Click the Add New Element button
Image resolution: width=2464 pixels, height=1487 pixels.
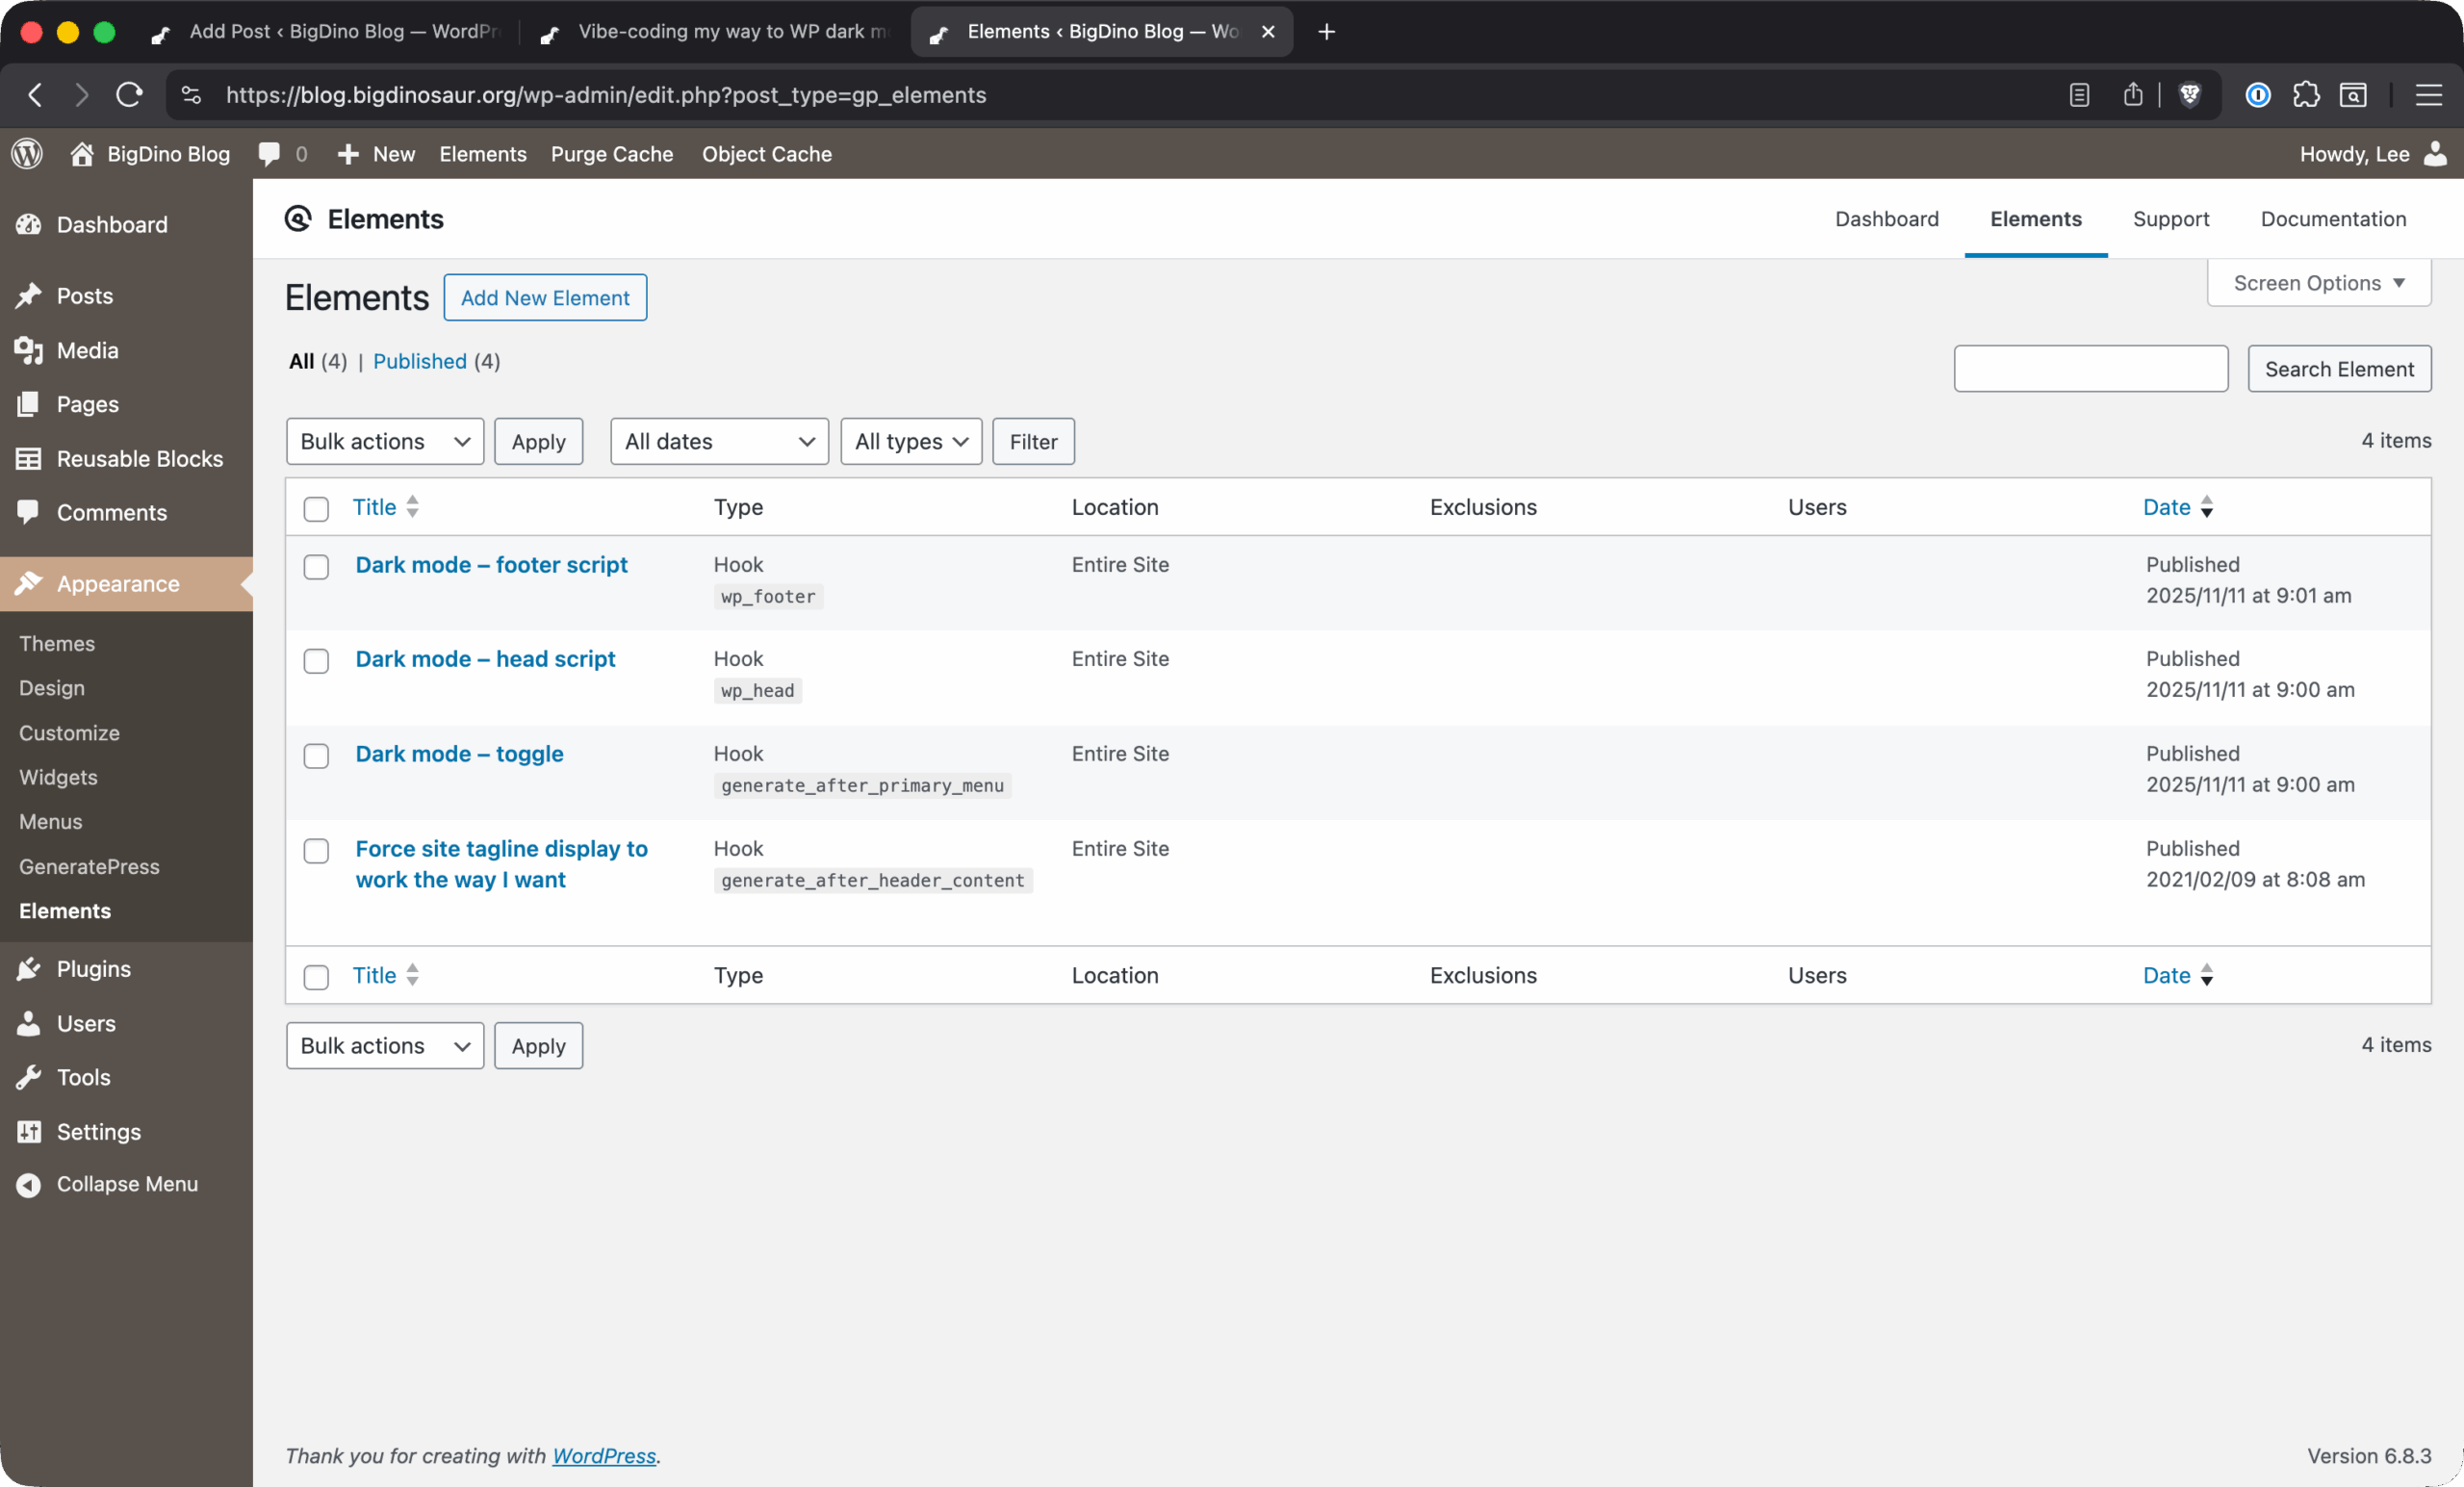coord(545,297)
